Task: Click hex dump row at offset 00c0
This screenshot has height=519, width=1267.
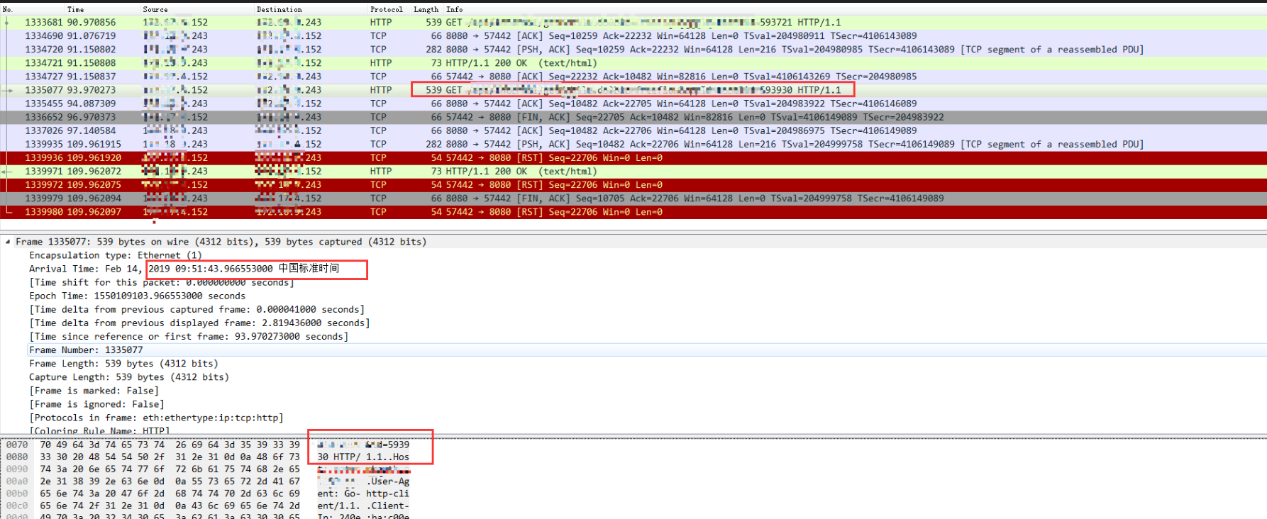Action: [207, 506]
